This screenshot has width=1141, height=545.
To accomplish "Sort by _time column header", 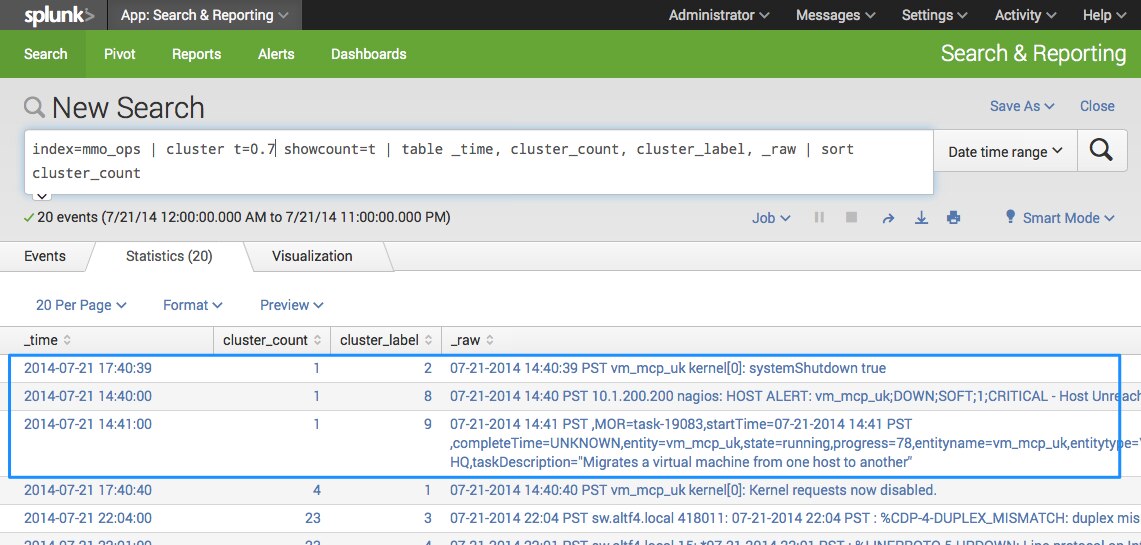I will click(47, 340).
